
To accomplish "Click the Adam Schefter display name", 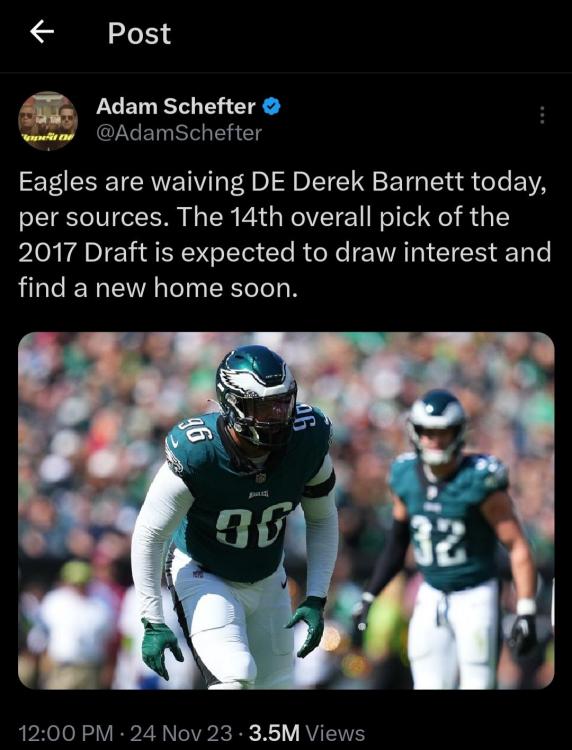I will [176, 106].
